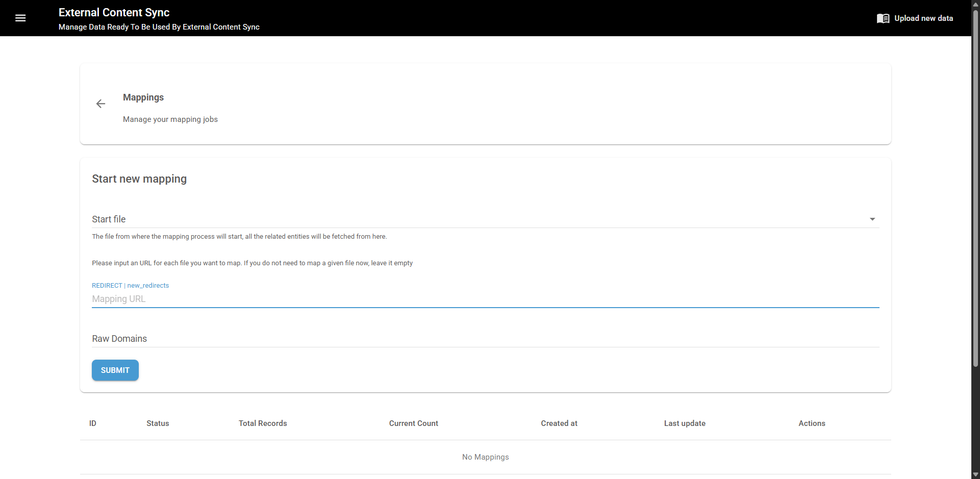The width and height of the screenshot is (980, 479).
Task: Click the scrollbar down arrow
Action: (x=976, y=475)
